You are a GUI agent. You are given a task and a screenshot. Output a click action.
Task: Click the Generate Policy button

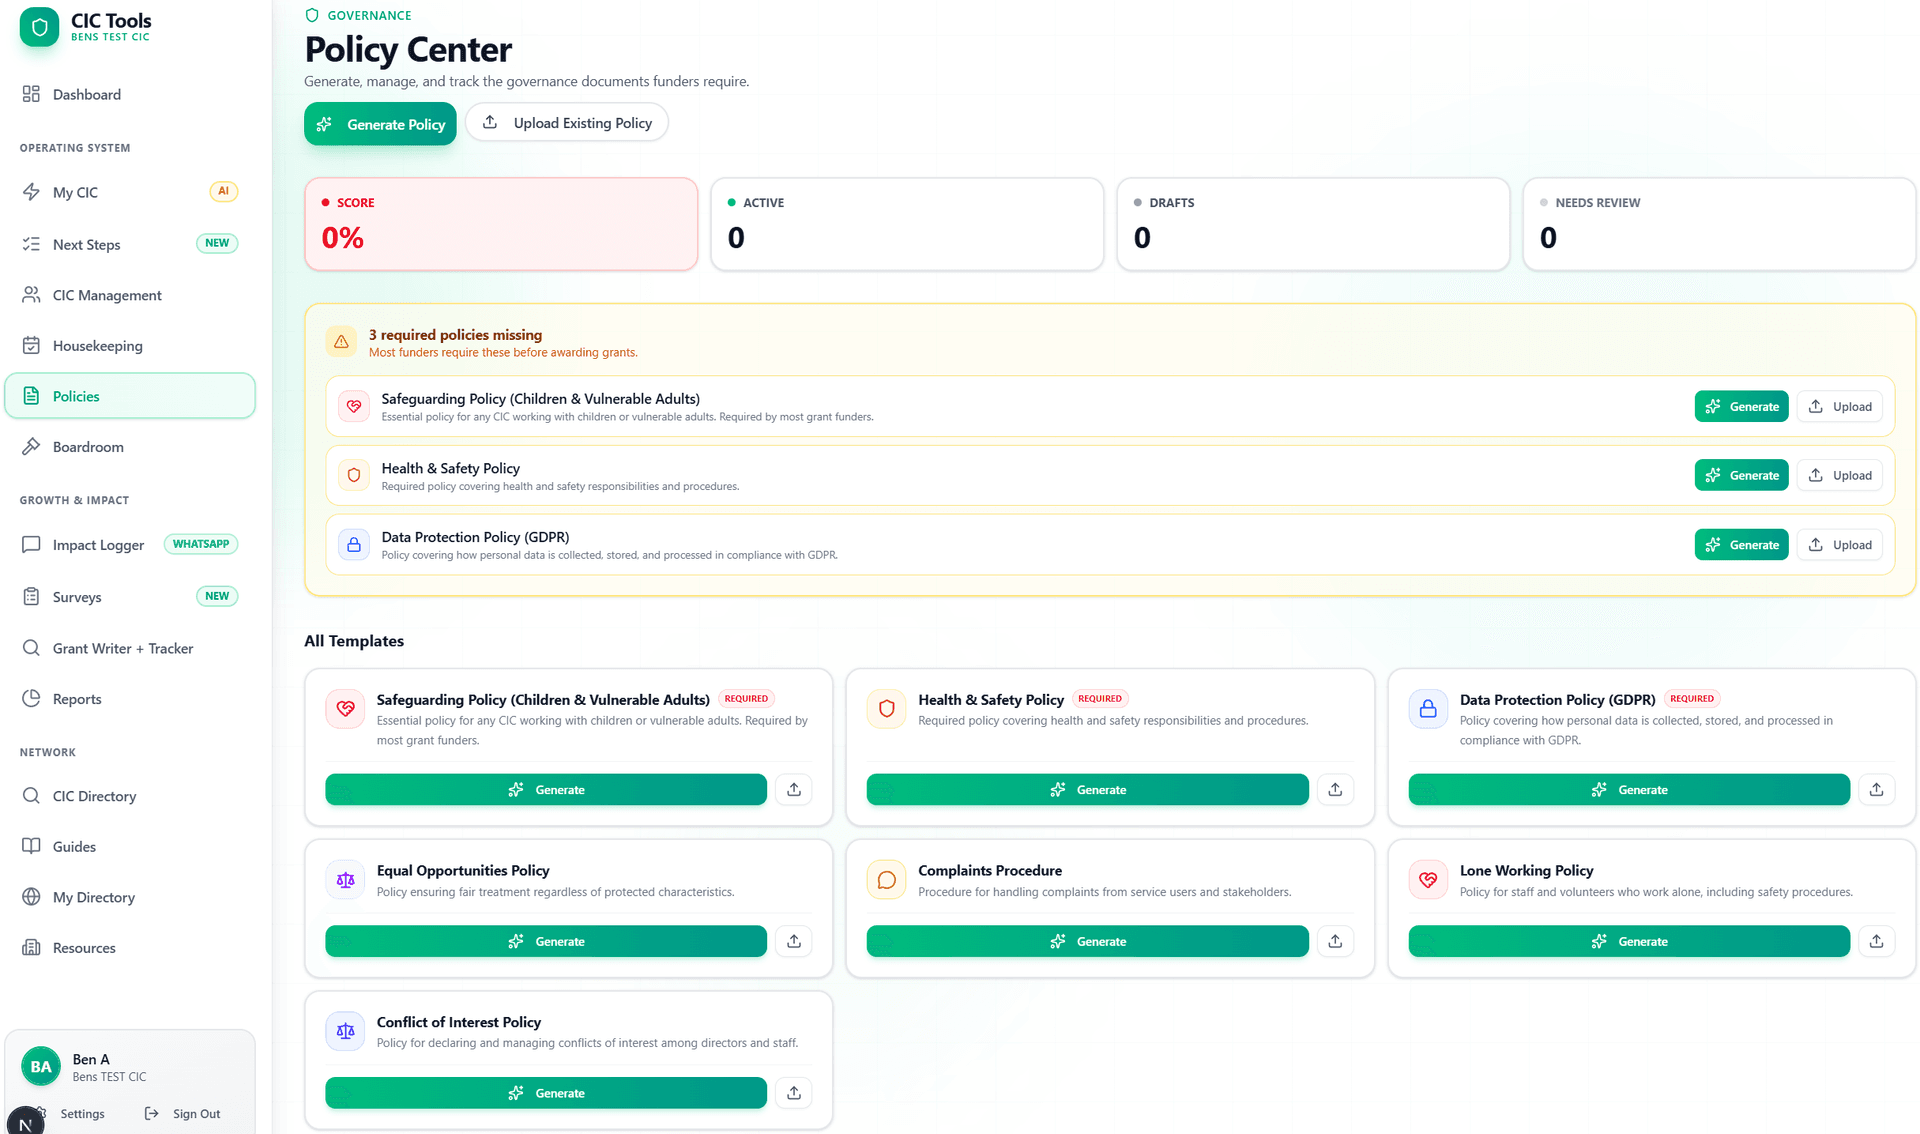[380, 123]
